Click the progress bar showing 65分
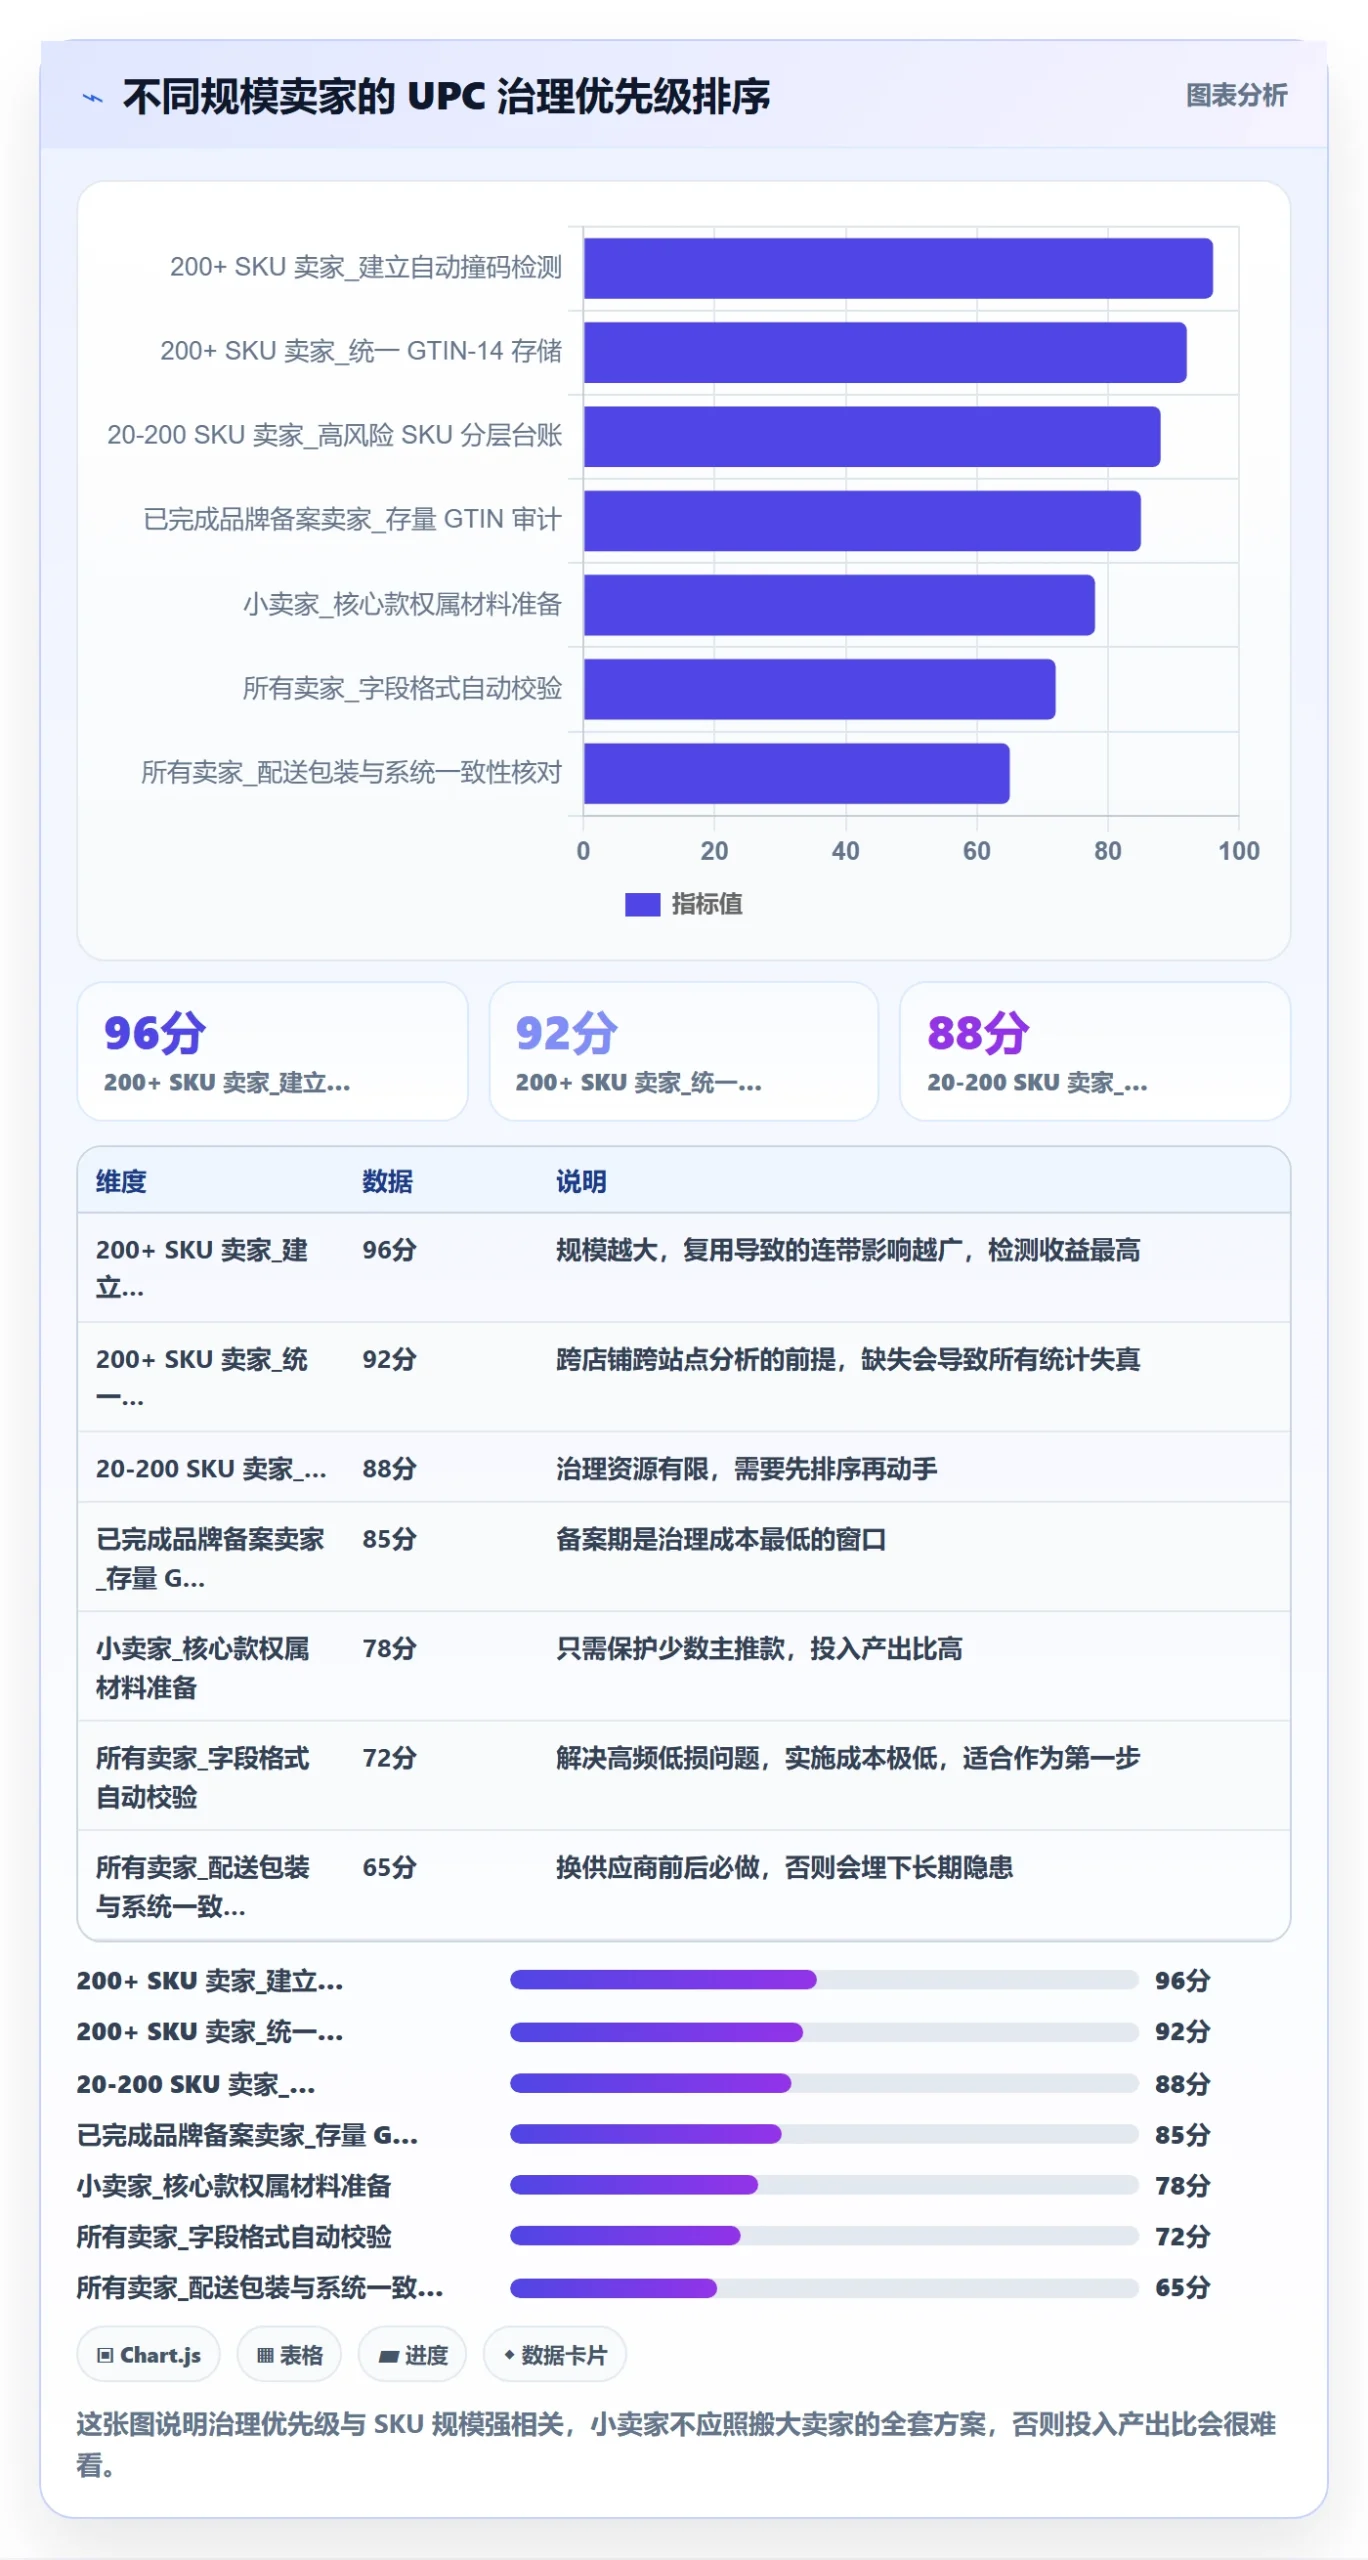The height and width of the screenshot is (2560, 1368). (x=824, y=2287)
